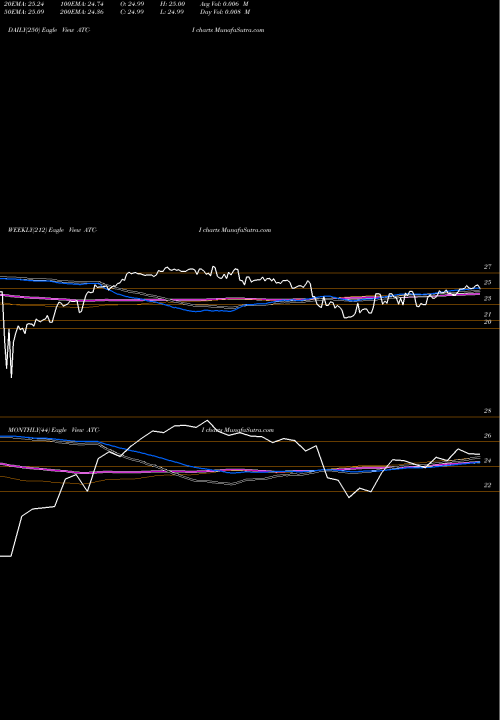Click the 20EMA value at the top
500x720 pixels.
(x=22, y=3)
